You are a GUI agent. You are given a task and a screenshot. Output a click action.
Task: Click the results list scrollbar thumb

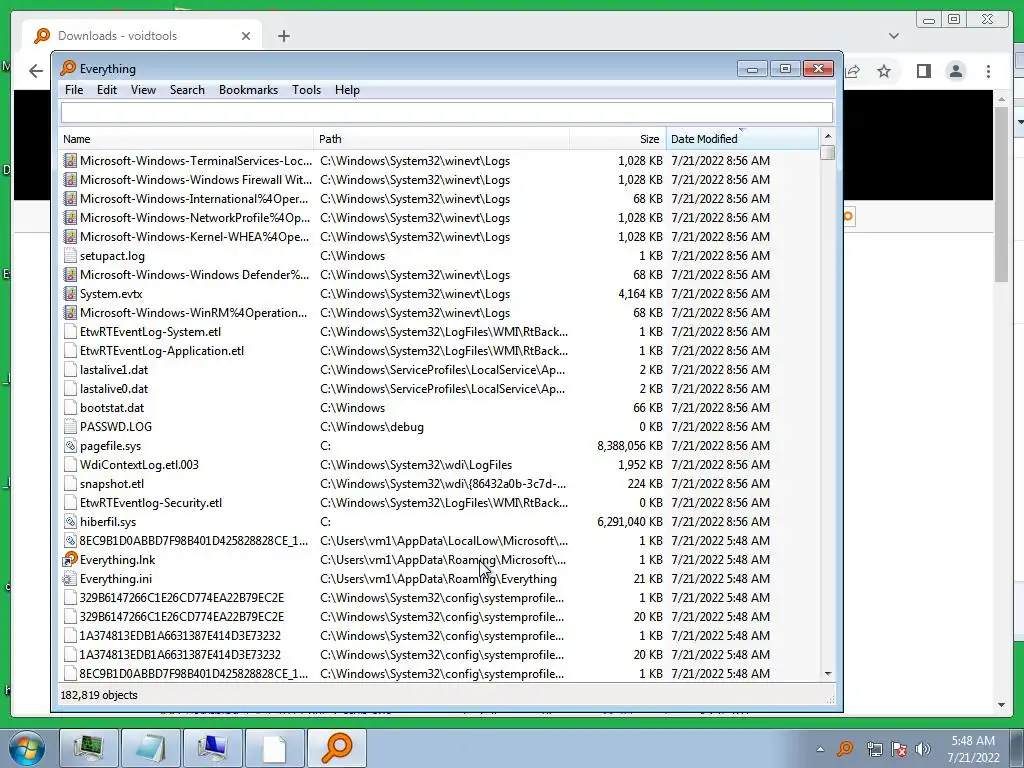click(827, 152)
